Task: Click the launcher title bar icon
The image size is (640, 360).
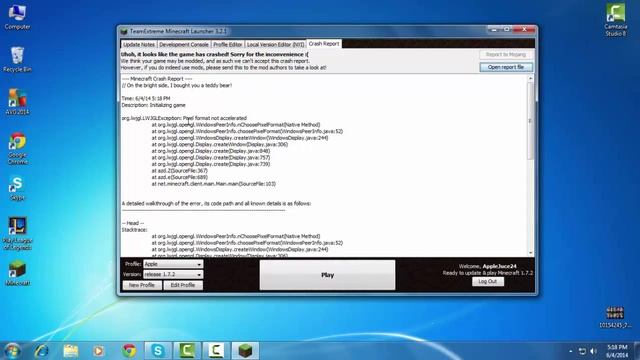Action: (x=124, y=31)
